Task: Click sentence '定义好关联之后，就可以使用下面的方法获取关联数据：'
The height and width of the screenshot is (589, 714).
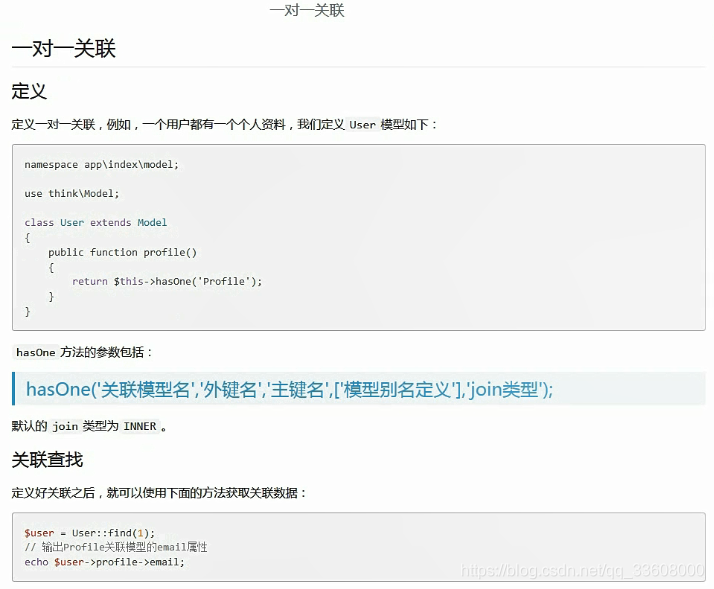Action: click(159, 493)
